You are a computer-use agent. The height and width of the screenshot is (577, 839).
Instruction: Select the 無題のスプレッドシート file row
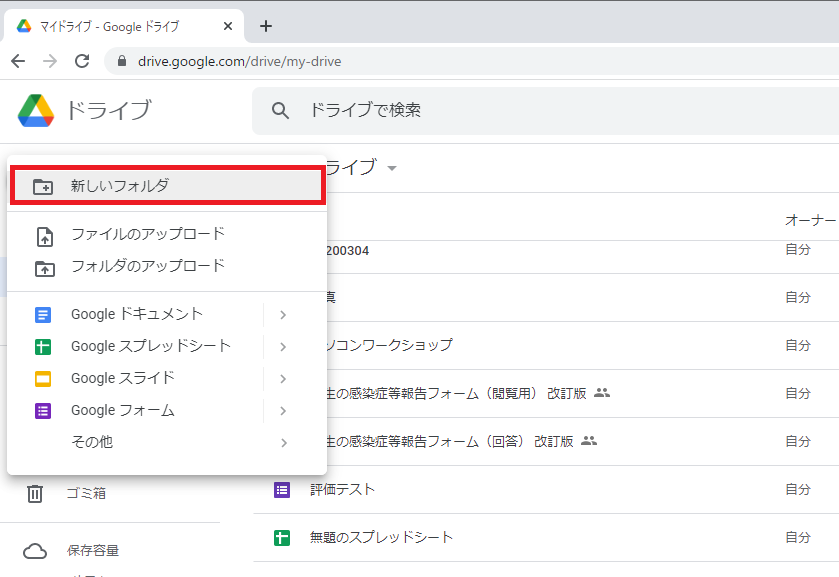(x=546, y=538)
